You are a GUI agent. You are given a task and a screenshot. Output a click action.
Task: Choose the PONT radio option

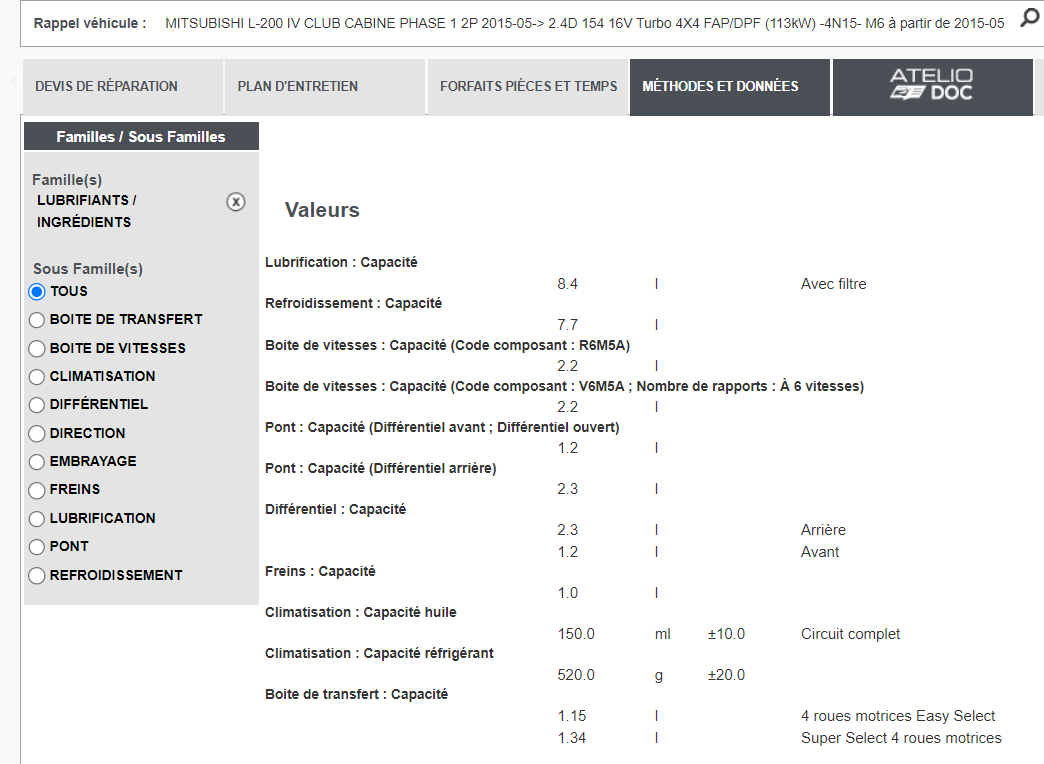coord(37,547)
